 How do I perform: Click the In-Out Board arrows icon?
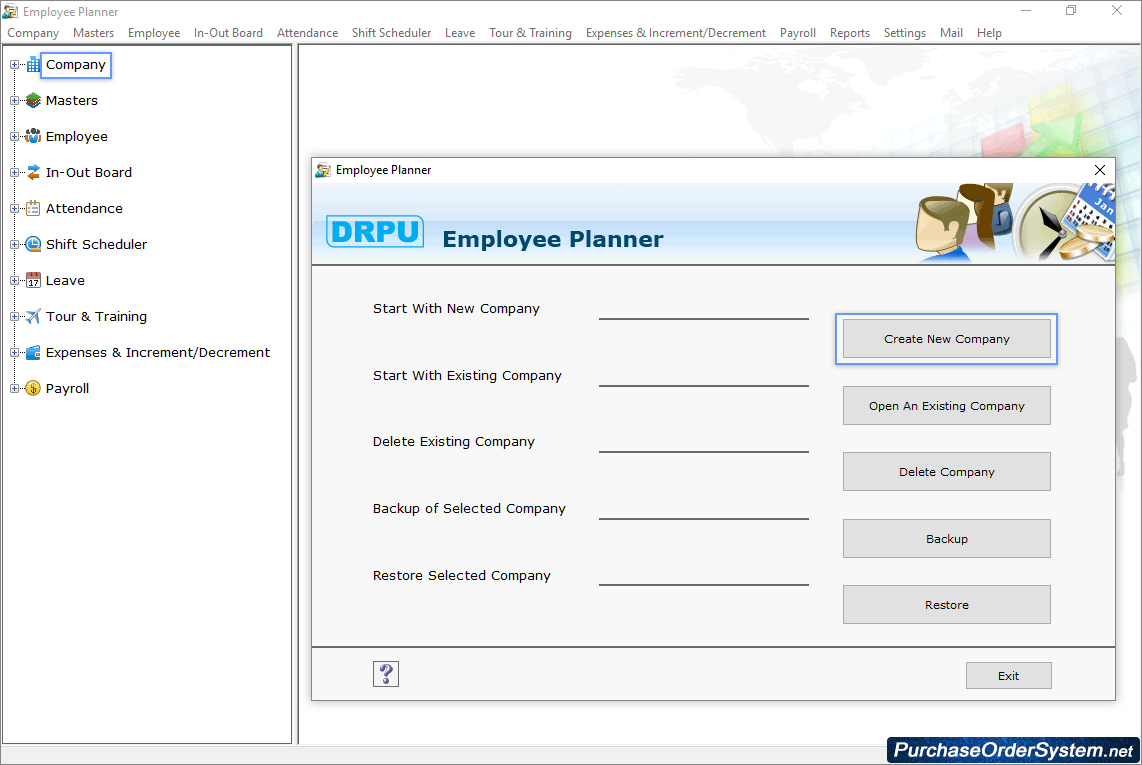coord(34,173)
